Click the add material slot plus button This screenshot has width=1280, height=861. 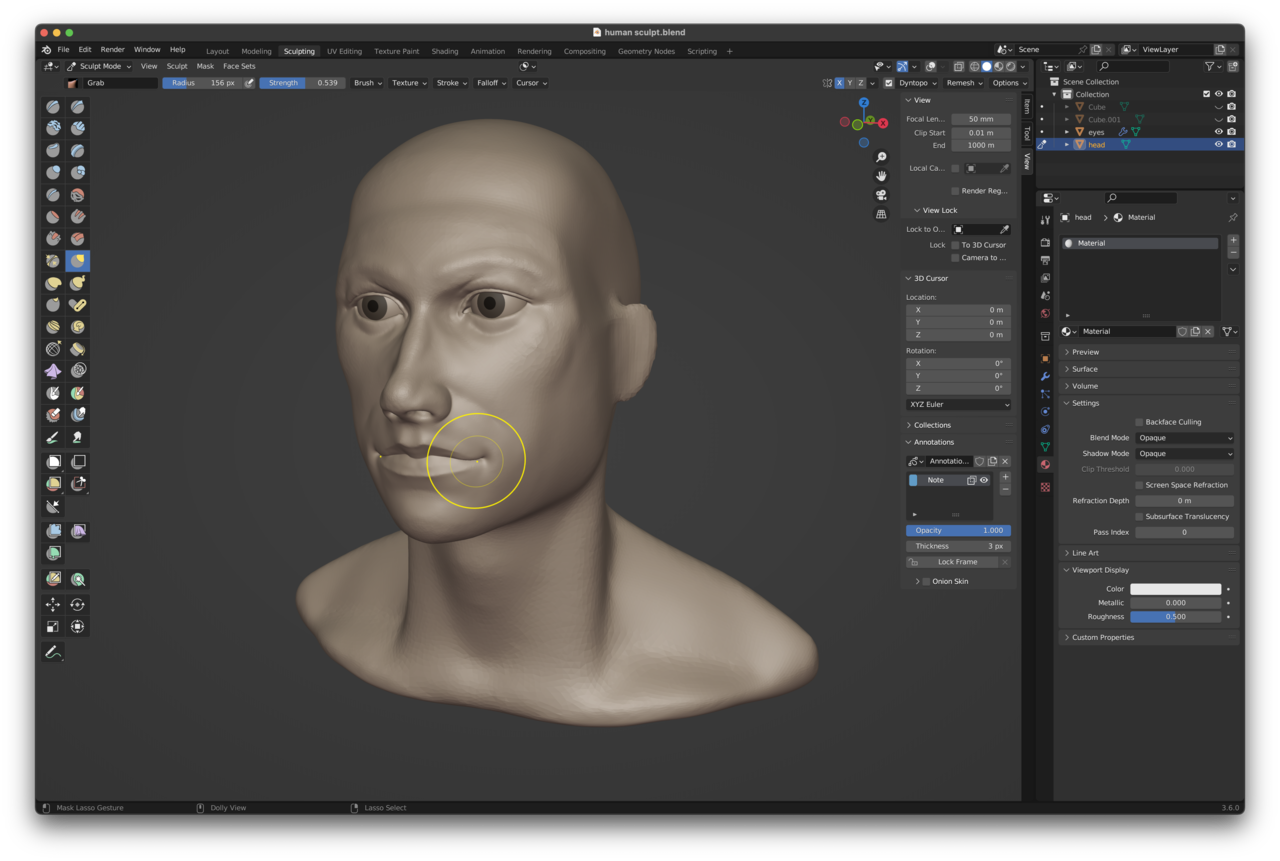(x=1233, y=241)
